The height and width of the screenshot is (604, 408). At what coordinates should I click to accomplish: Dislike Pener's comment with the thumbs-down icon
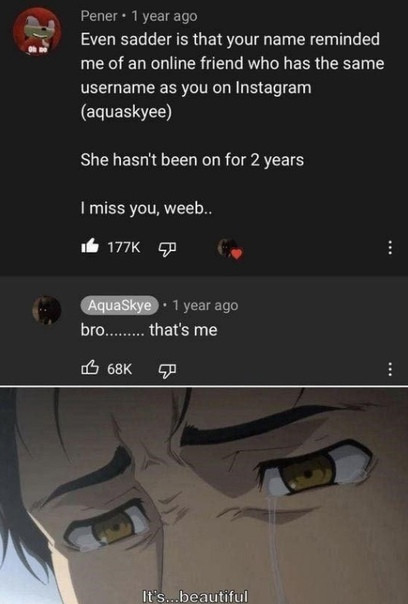pos(168,248)
